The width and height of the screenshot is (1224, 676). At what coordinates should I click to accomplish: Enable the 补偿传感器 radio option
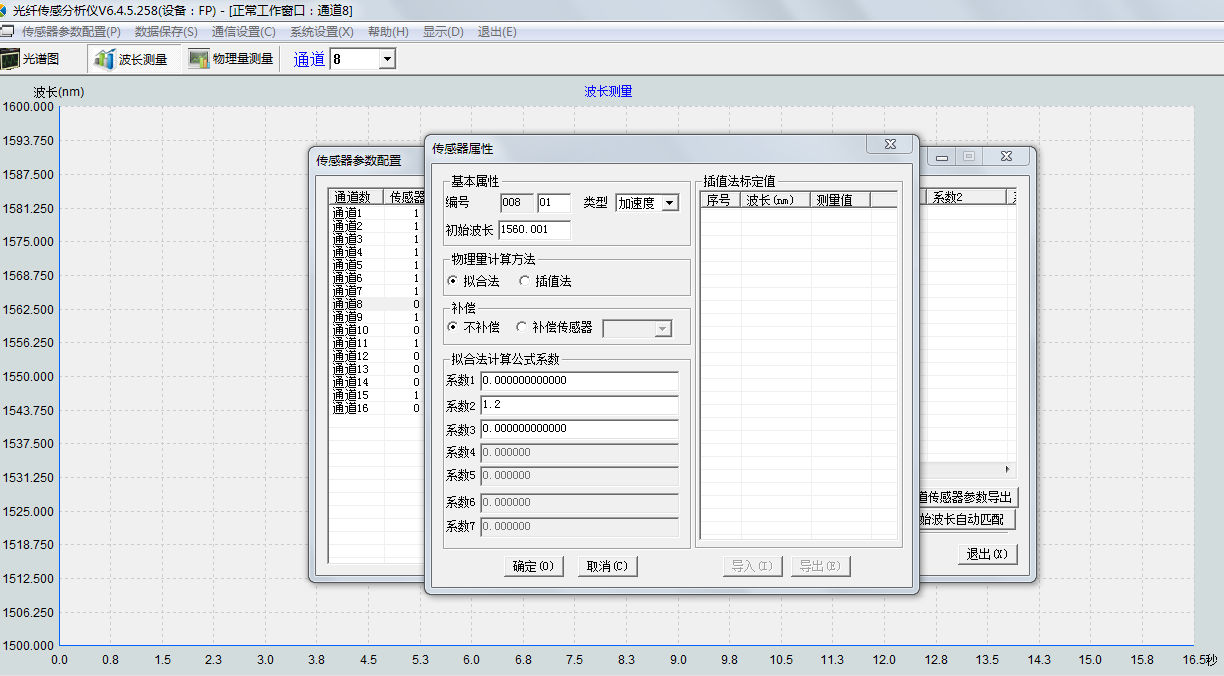coord(521,327)
